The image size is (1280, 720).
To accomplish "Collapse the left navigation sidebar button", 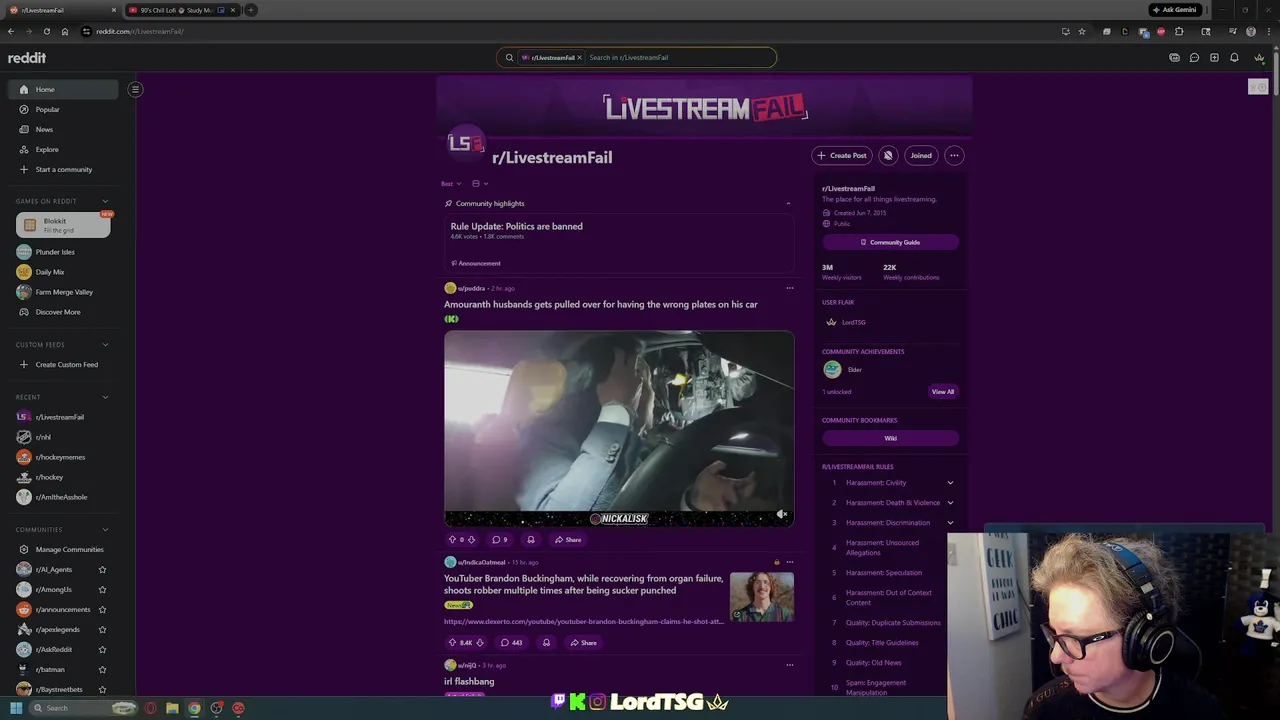I will pyautogui.click(x=135, y=89).
